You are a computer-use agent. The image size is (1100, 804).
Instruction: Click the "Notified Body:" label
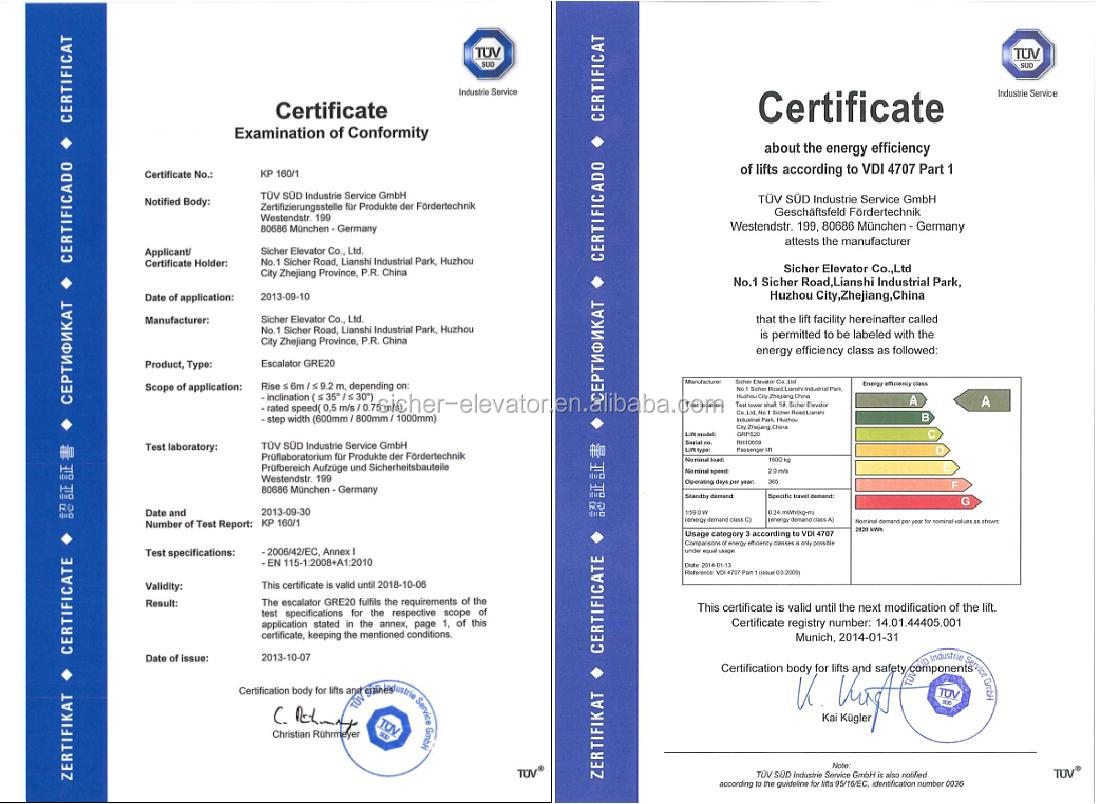[177, 202]
